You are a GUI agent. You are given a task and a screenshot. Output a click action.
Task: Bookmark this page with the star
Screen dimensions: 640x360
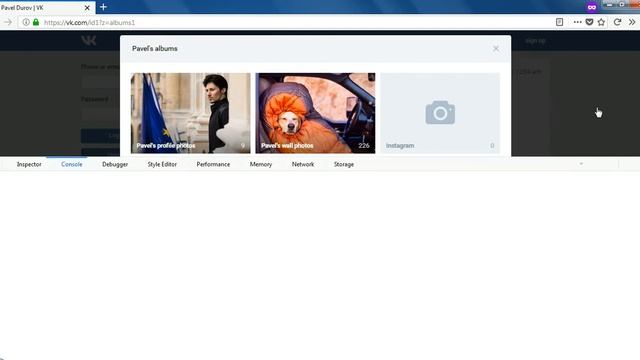pyautogui.click(x=601, y=22)
